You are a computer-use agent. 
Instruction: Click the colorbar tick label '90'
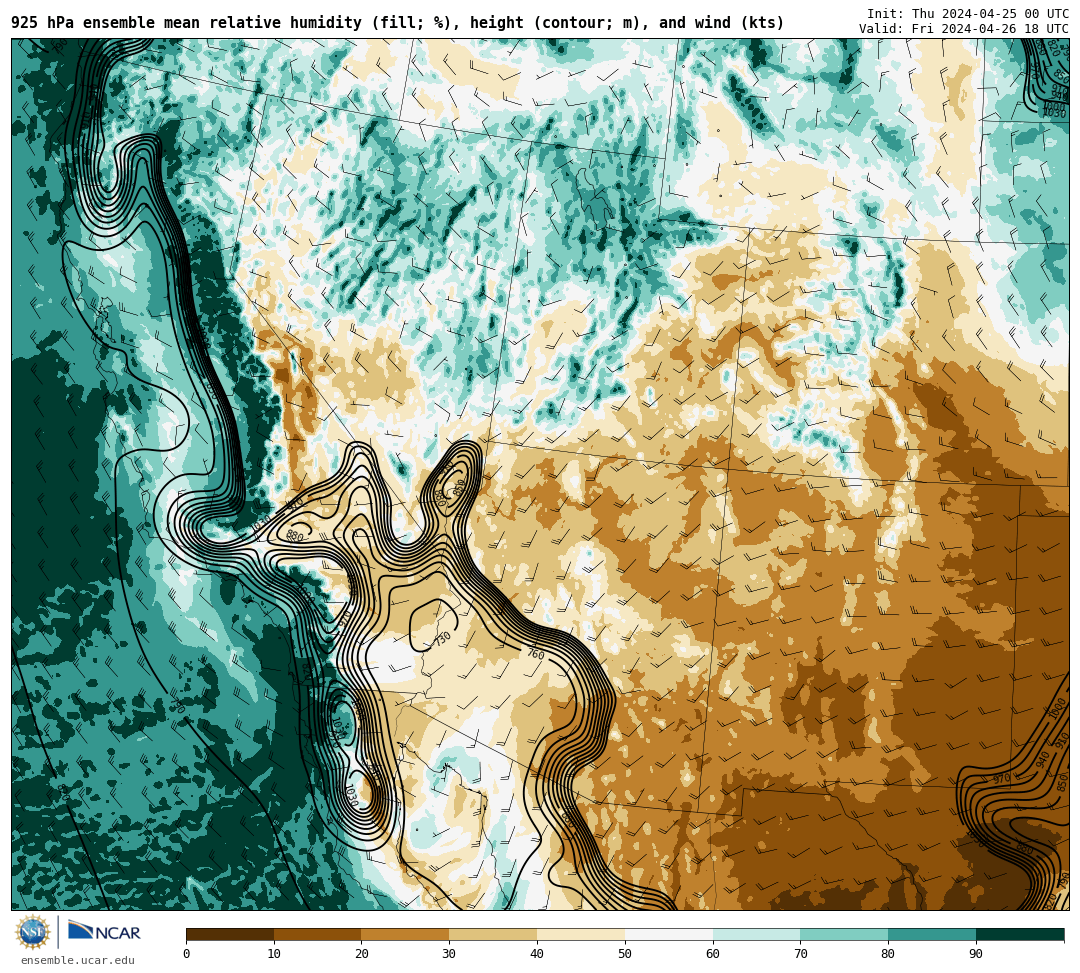pyautogui.click(x=976, y=954)
